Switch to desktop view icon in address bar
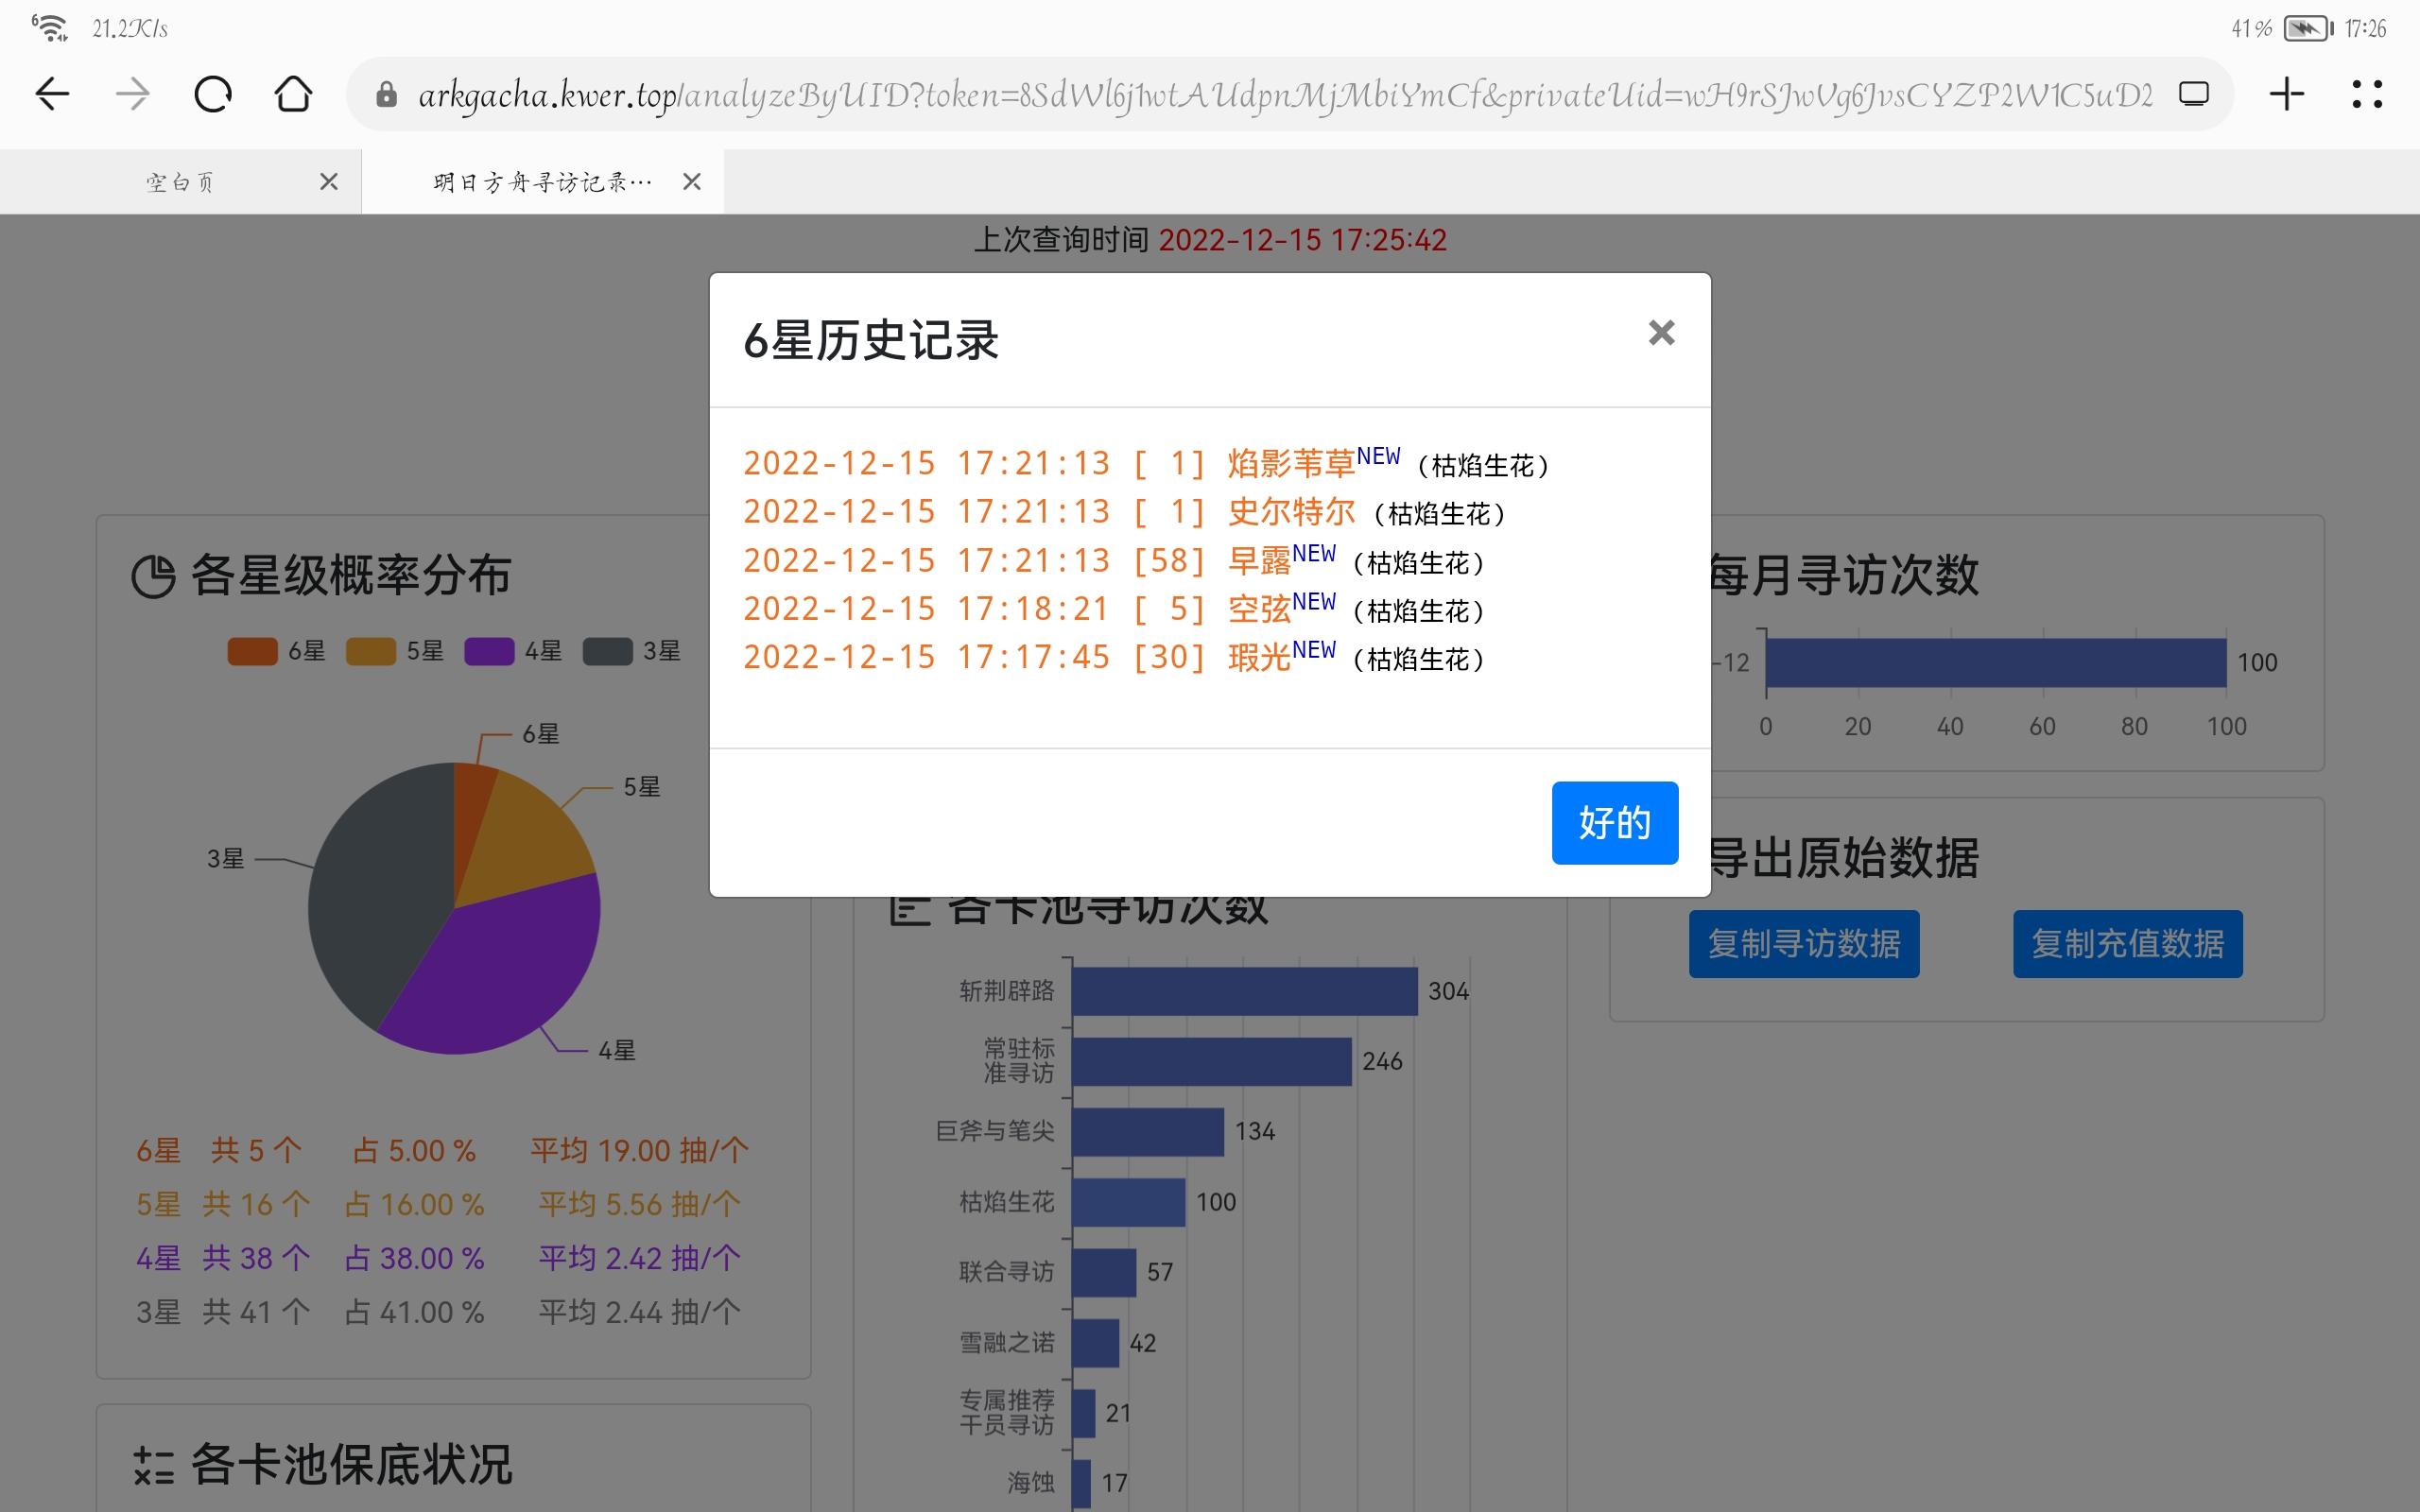2420x1512 pixels. point(2193,94)
